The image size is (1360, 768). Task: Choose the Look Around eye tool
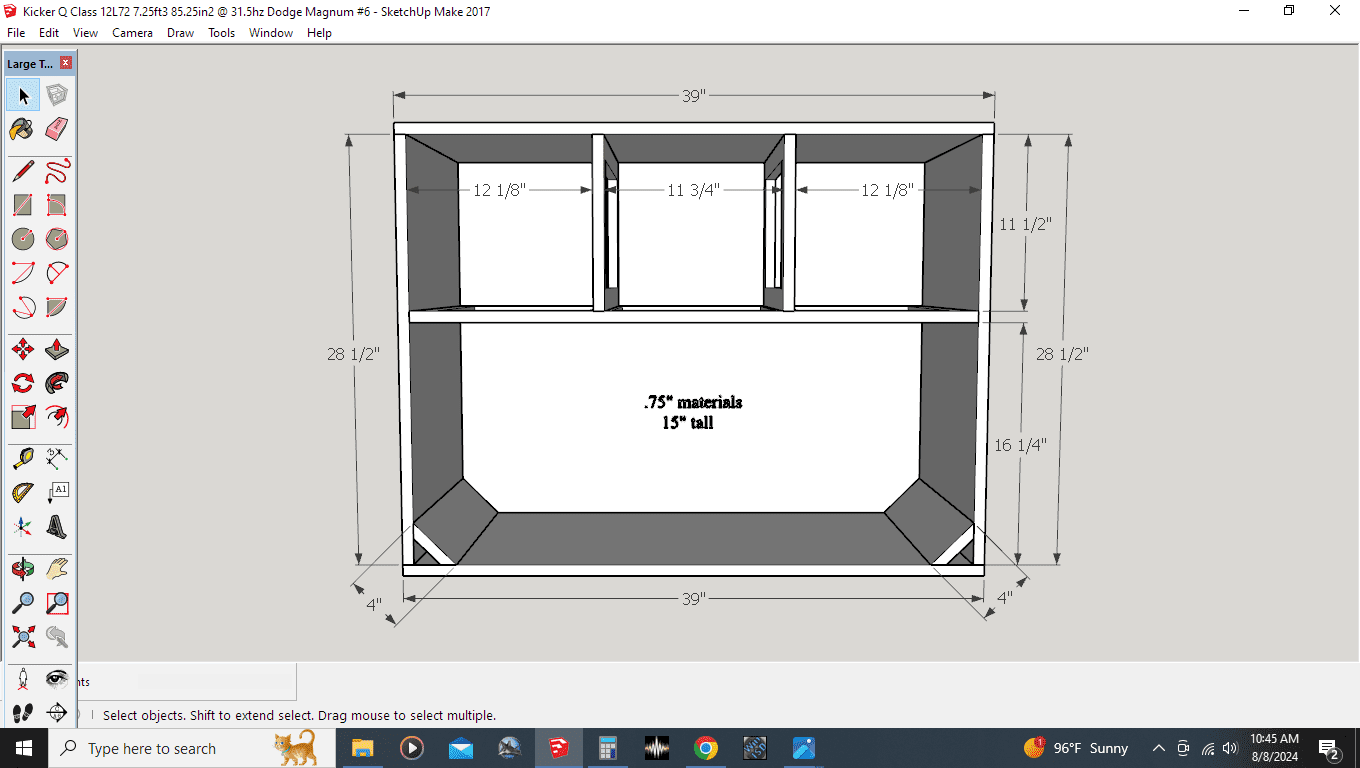pos(57,679)
